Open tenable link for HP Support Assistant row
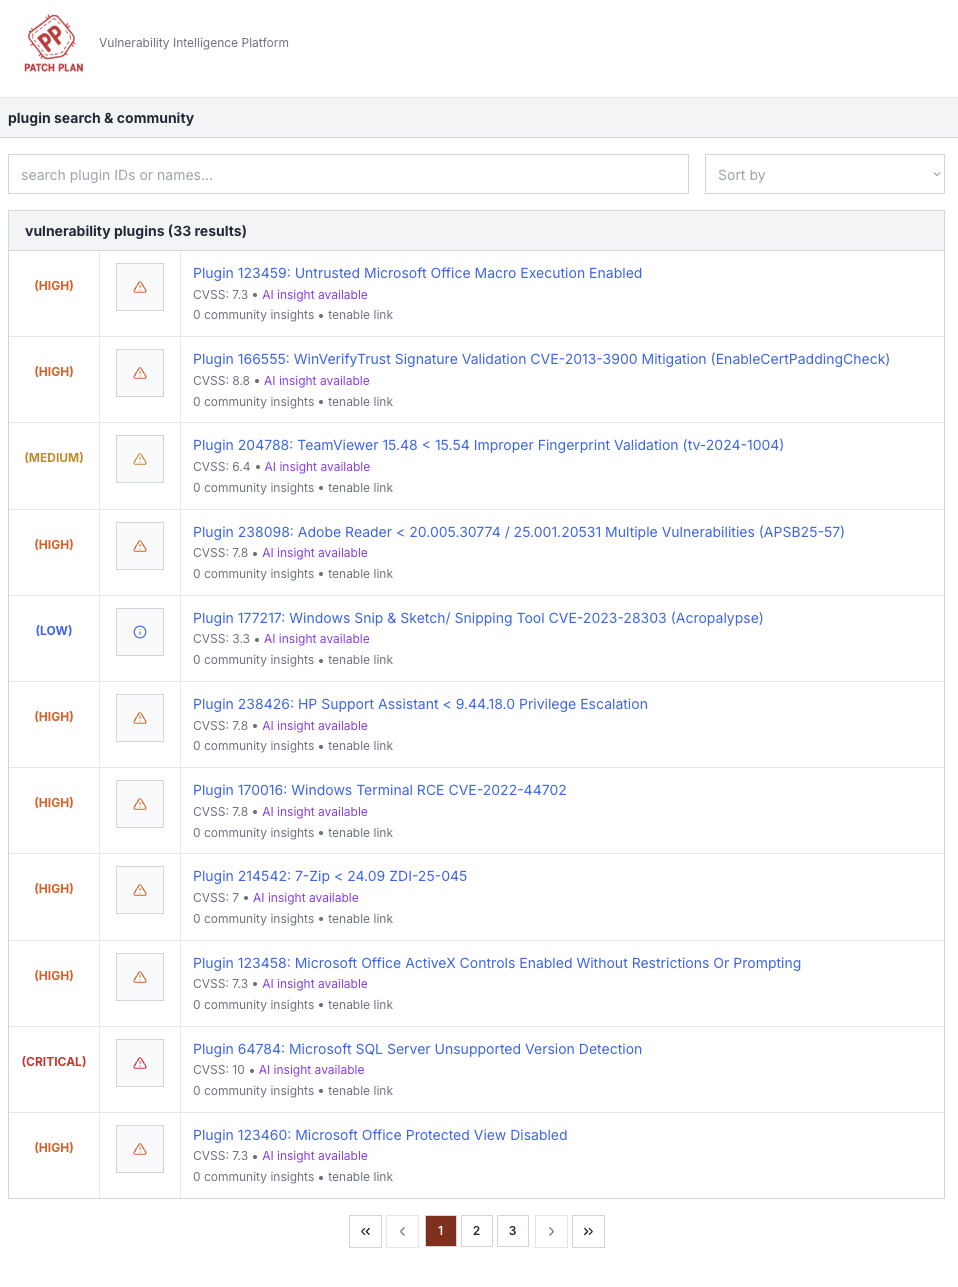The width and height of the screenshot is (958, 1287). [x=360, y=746]
